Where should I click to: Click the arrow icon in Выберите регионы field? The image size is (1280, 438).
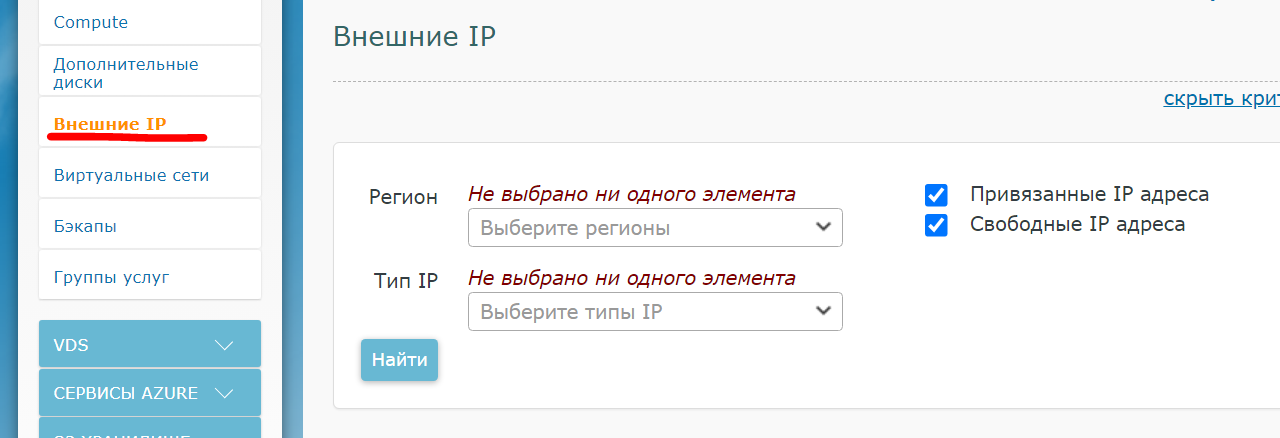823,227
